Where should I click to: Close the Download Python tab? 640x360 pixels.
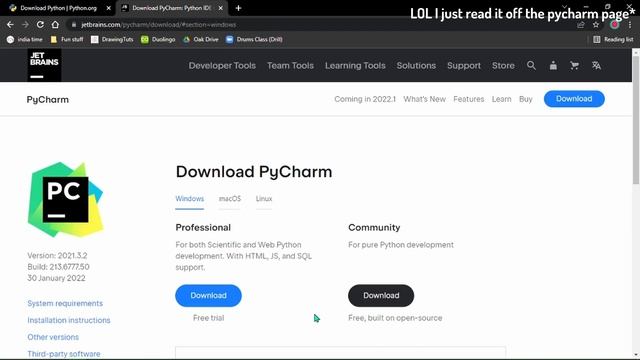point(109,8)
